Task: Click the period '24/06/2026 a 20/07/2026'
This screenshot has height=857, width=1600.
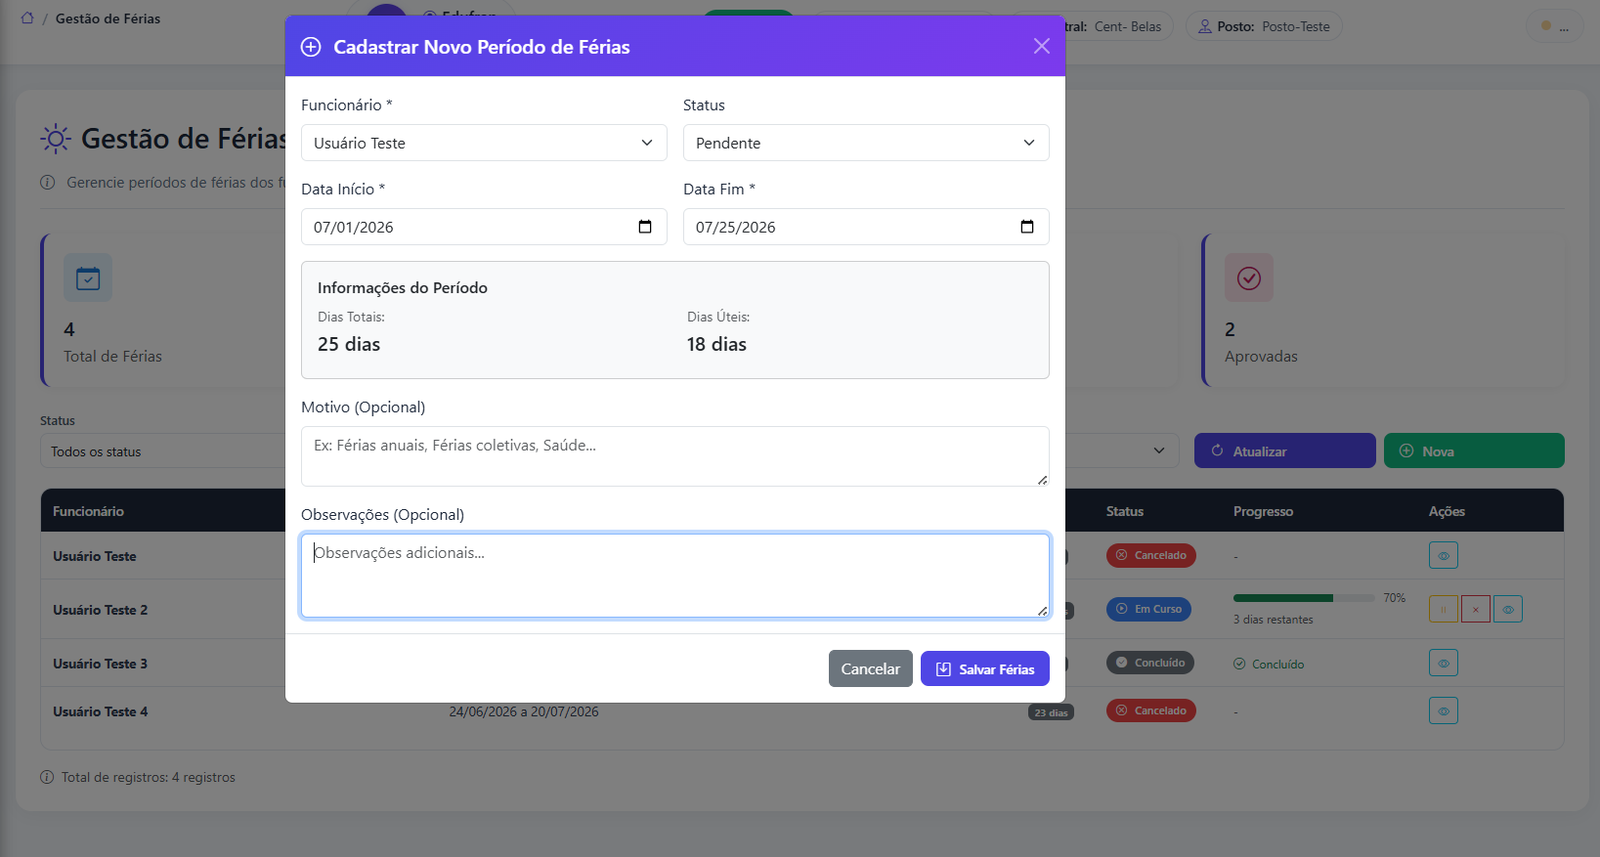Action: tap(524, 712)
